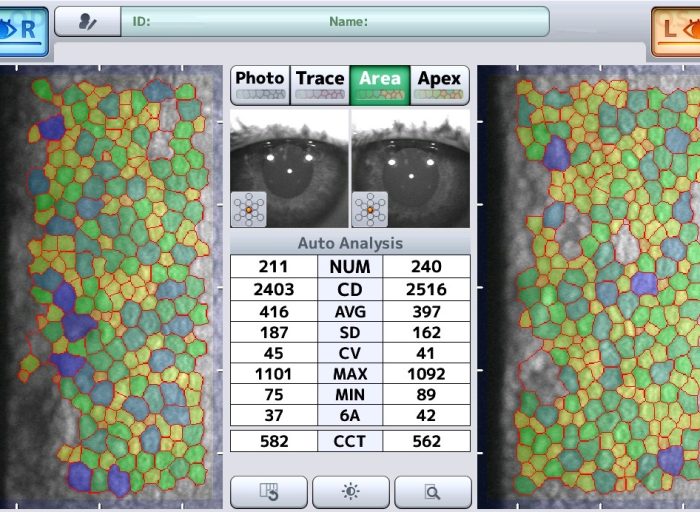Click the CCT row label in the table

point(349,441)
